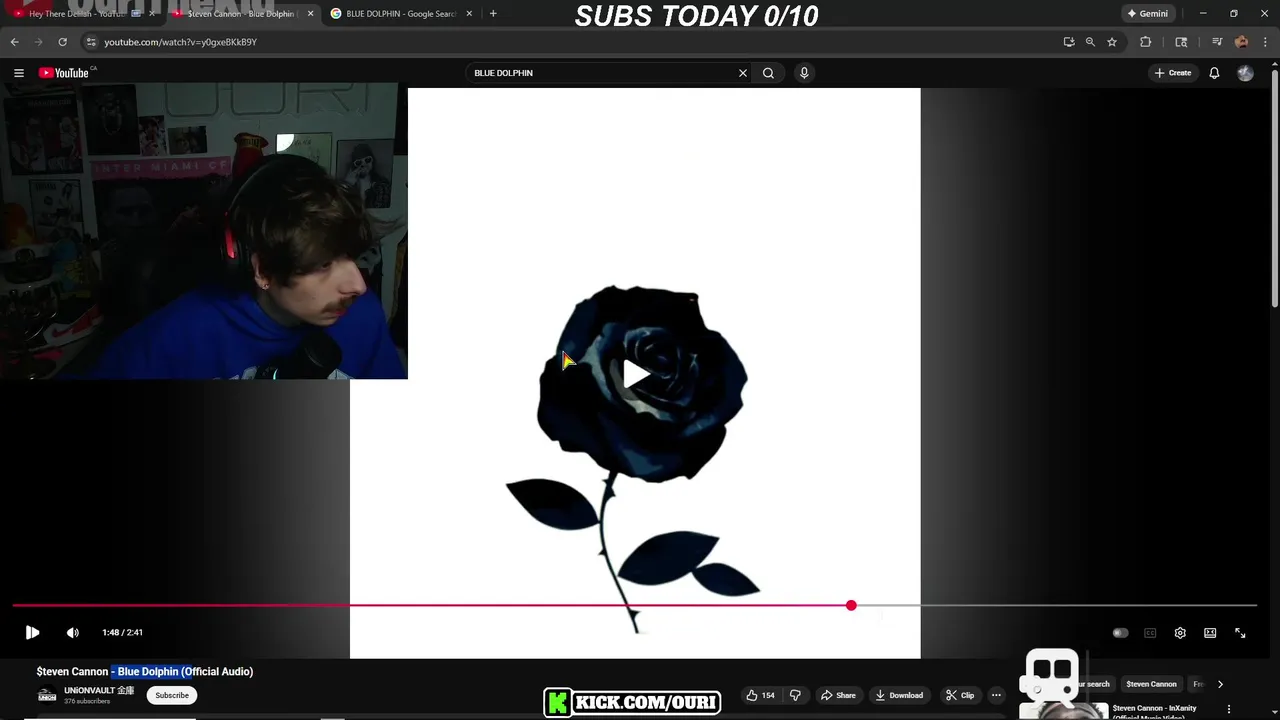Open the player settings gear
Viewport: 1280px width, 720px height.
coord(1180,633)
